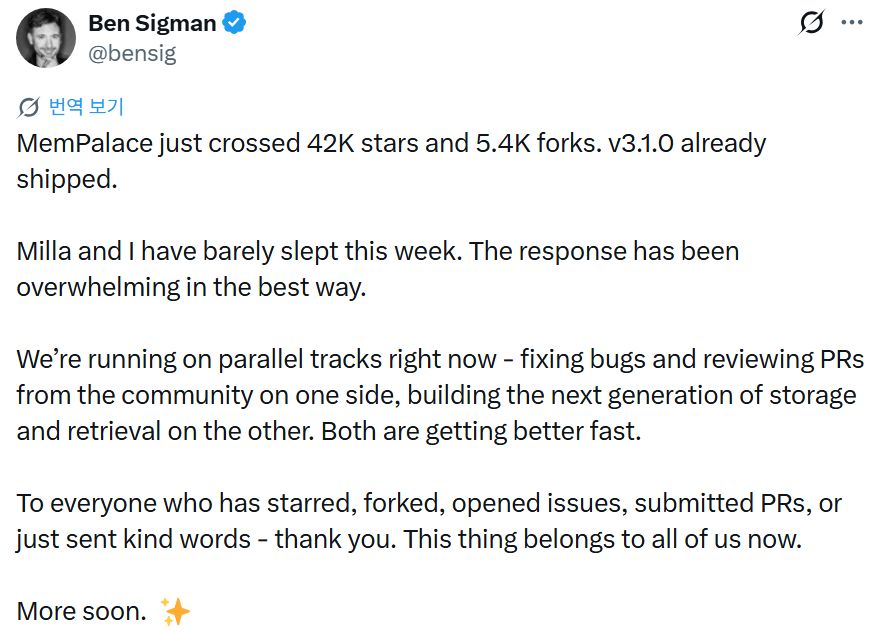Image resolution: width=884 pixels, height=634 pixels.
Task: Open the @bensig handle link
Action: point(132,53)
